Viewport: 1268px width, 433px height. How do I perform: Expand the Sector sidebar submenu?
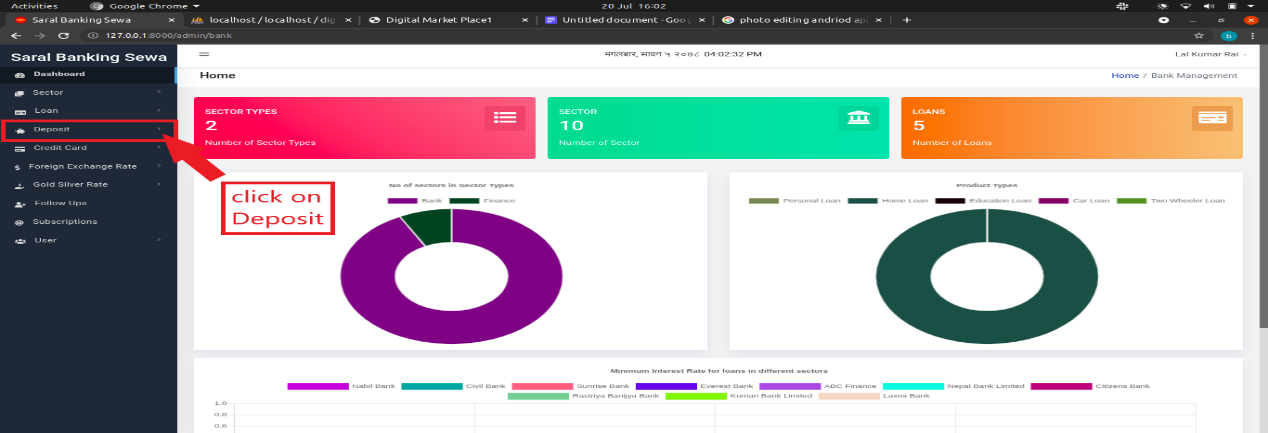88,92
